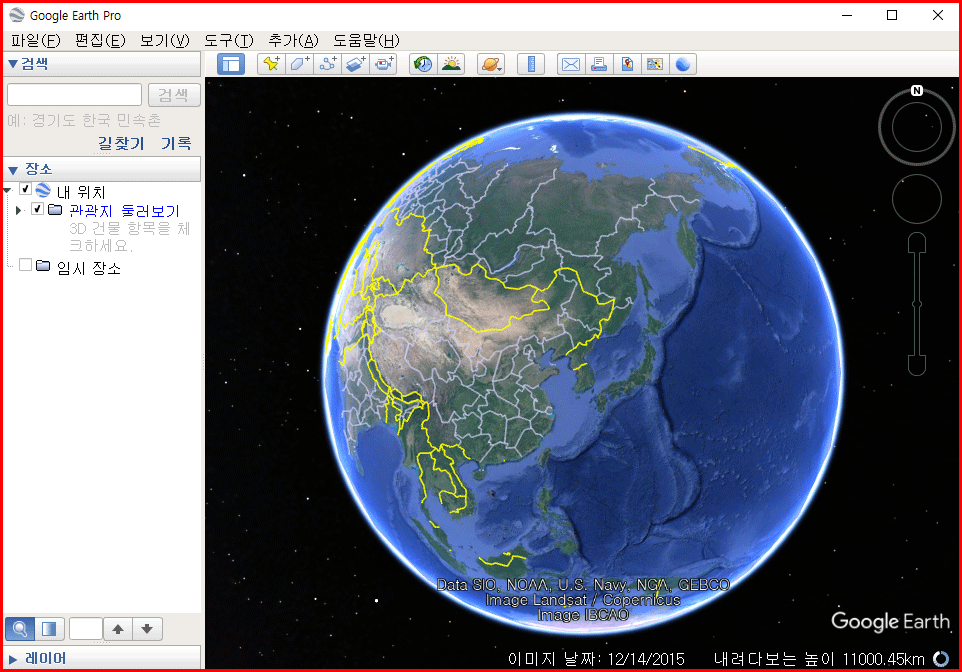
Task: Select the Add Polygon tool
Action: click(x=299, y=64)
